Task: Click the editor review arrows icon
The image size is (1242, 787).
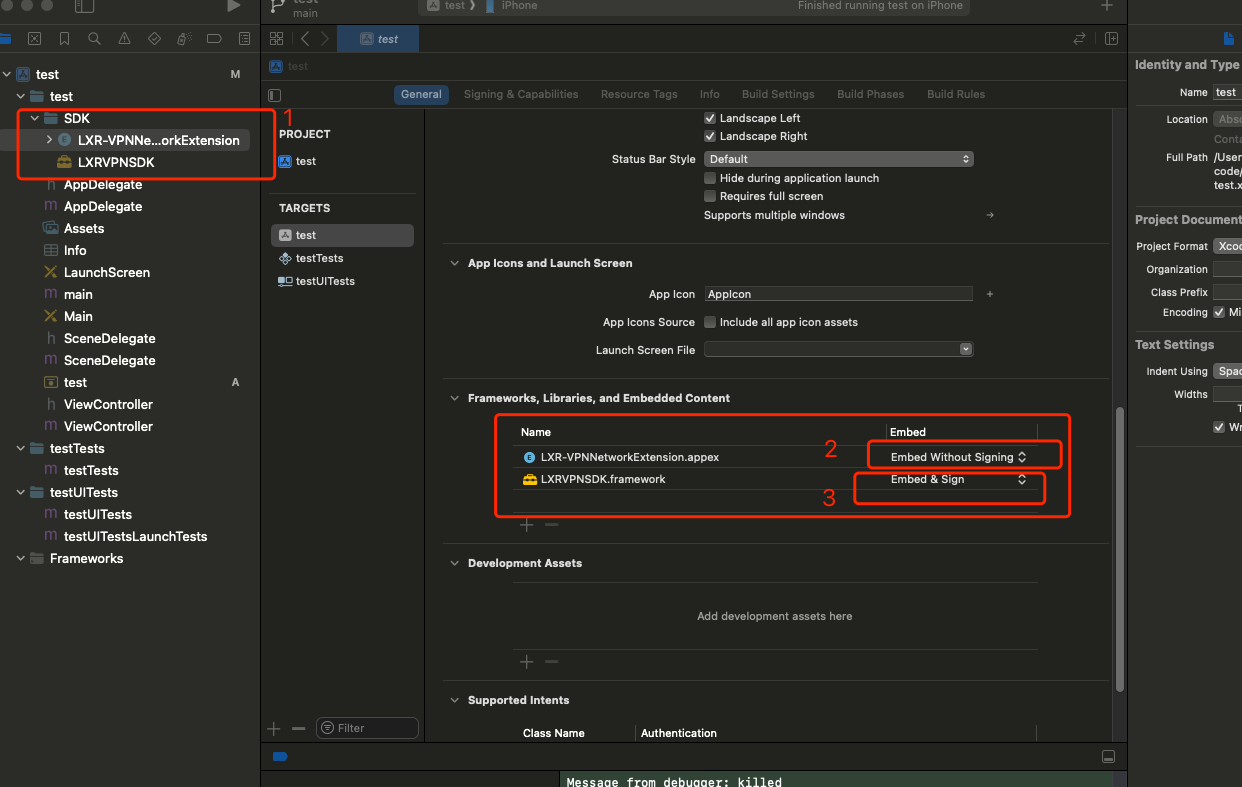Action: click(x=1079, y=39)
